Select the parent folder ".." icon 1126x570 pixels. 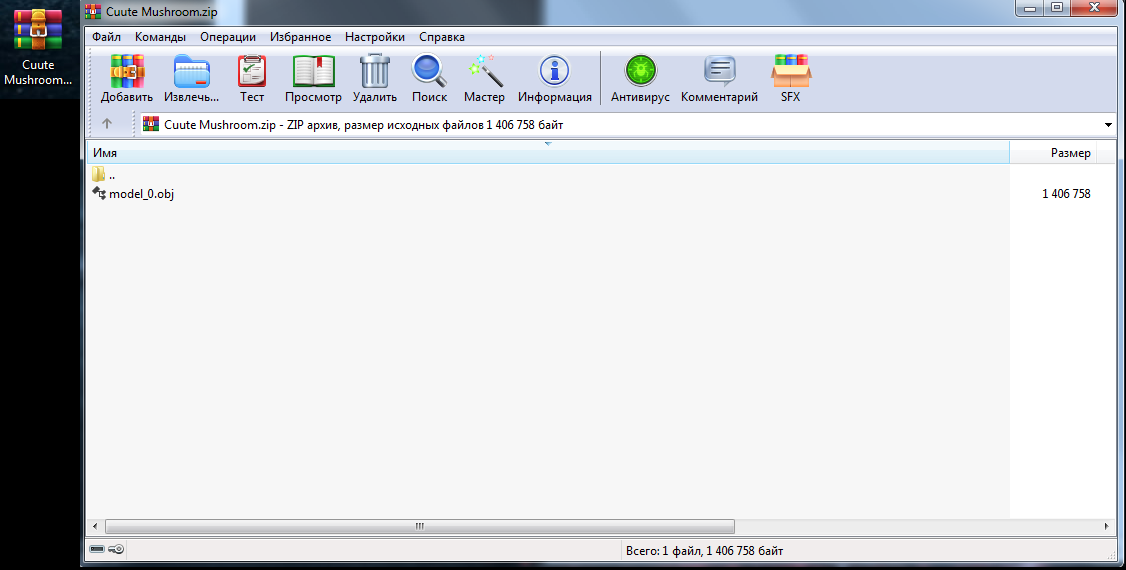coord(98,174)
